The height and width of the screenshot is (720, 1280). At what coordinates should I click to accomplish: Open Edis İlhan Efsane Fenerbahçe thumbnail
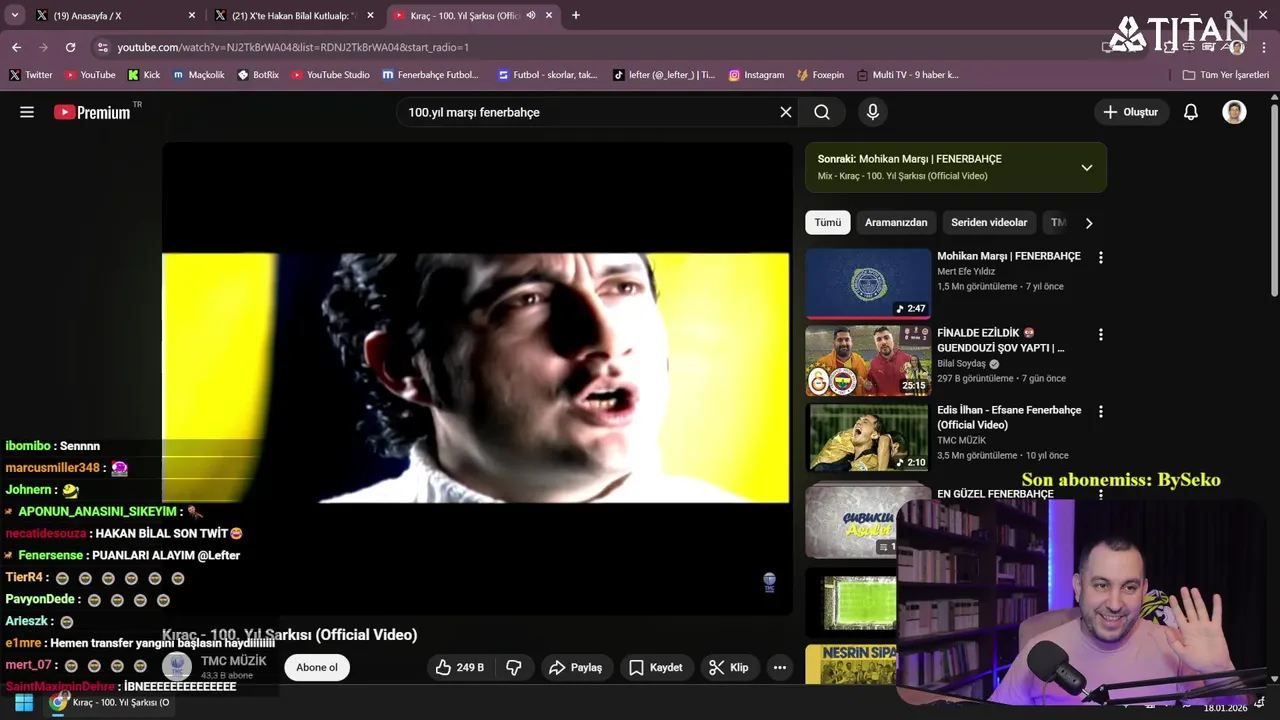click(868, 437)
